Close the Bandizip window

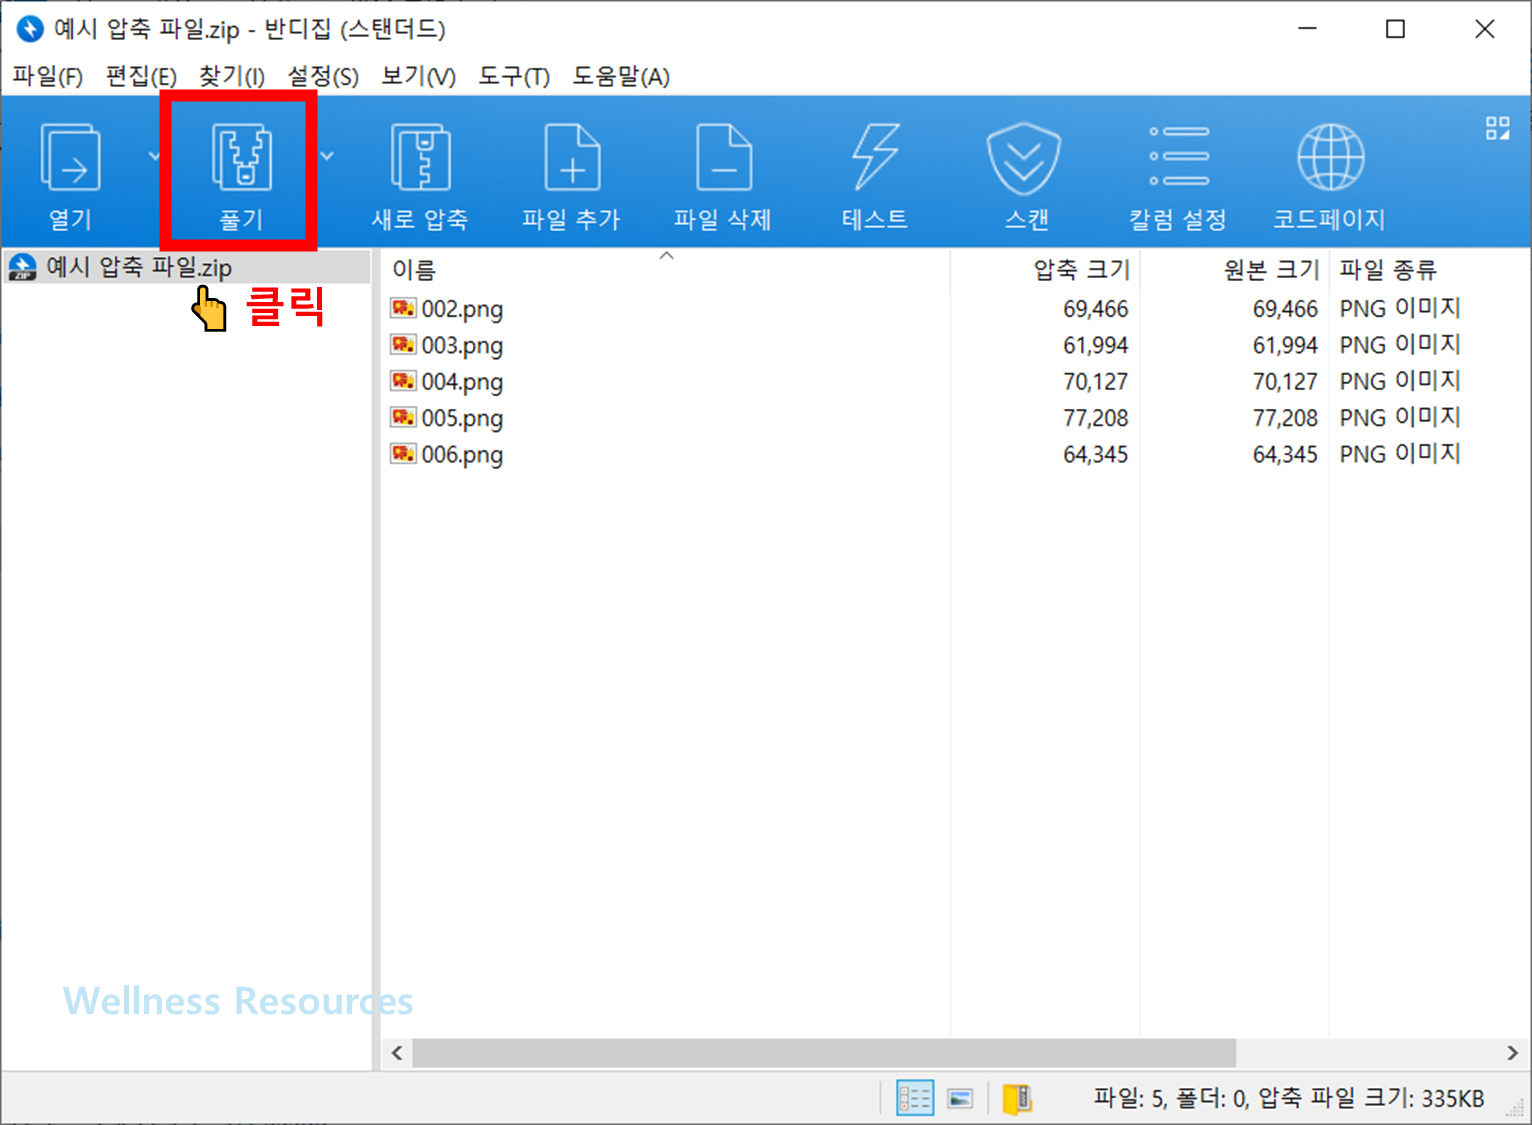(1484, 28)
